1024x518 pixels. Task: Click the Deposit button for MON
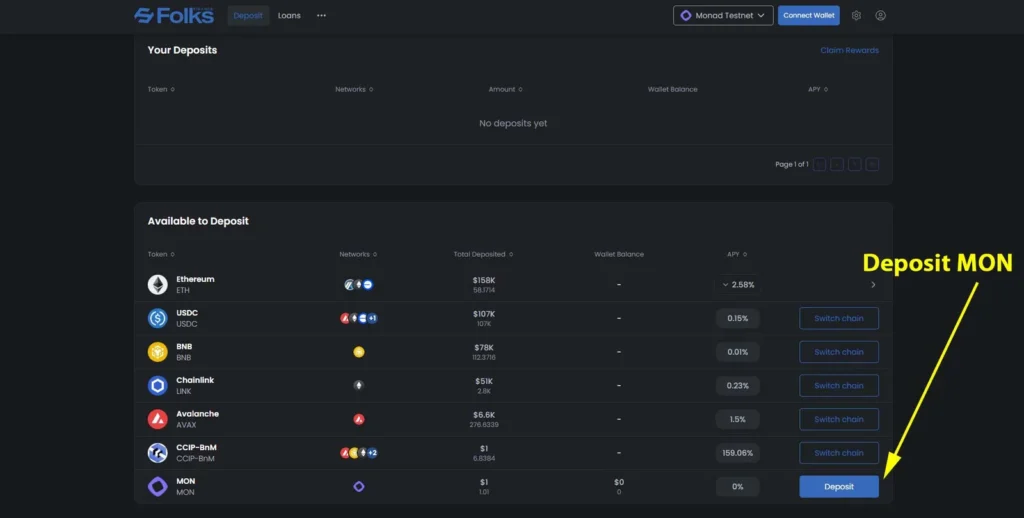[x=839, y=487]
